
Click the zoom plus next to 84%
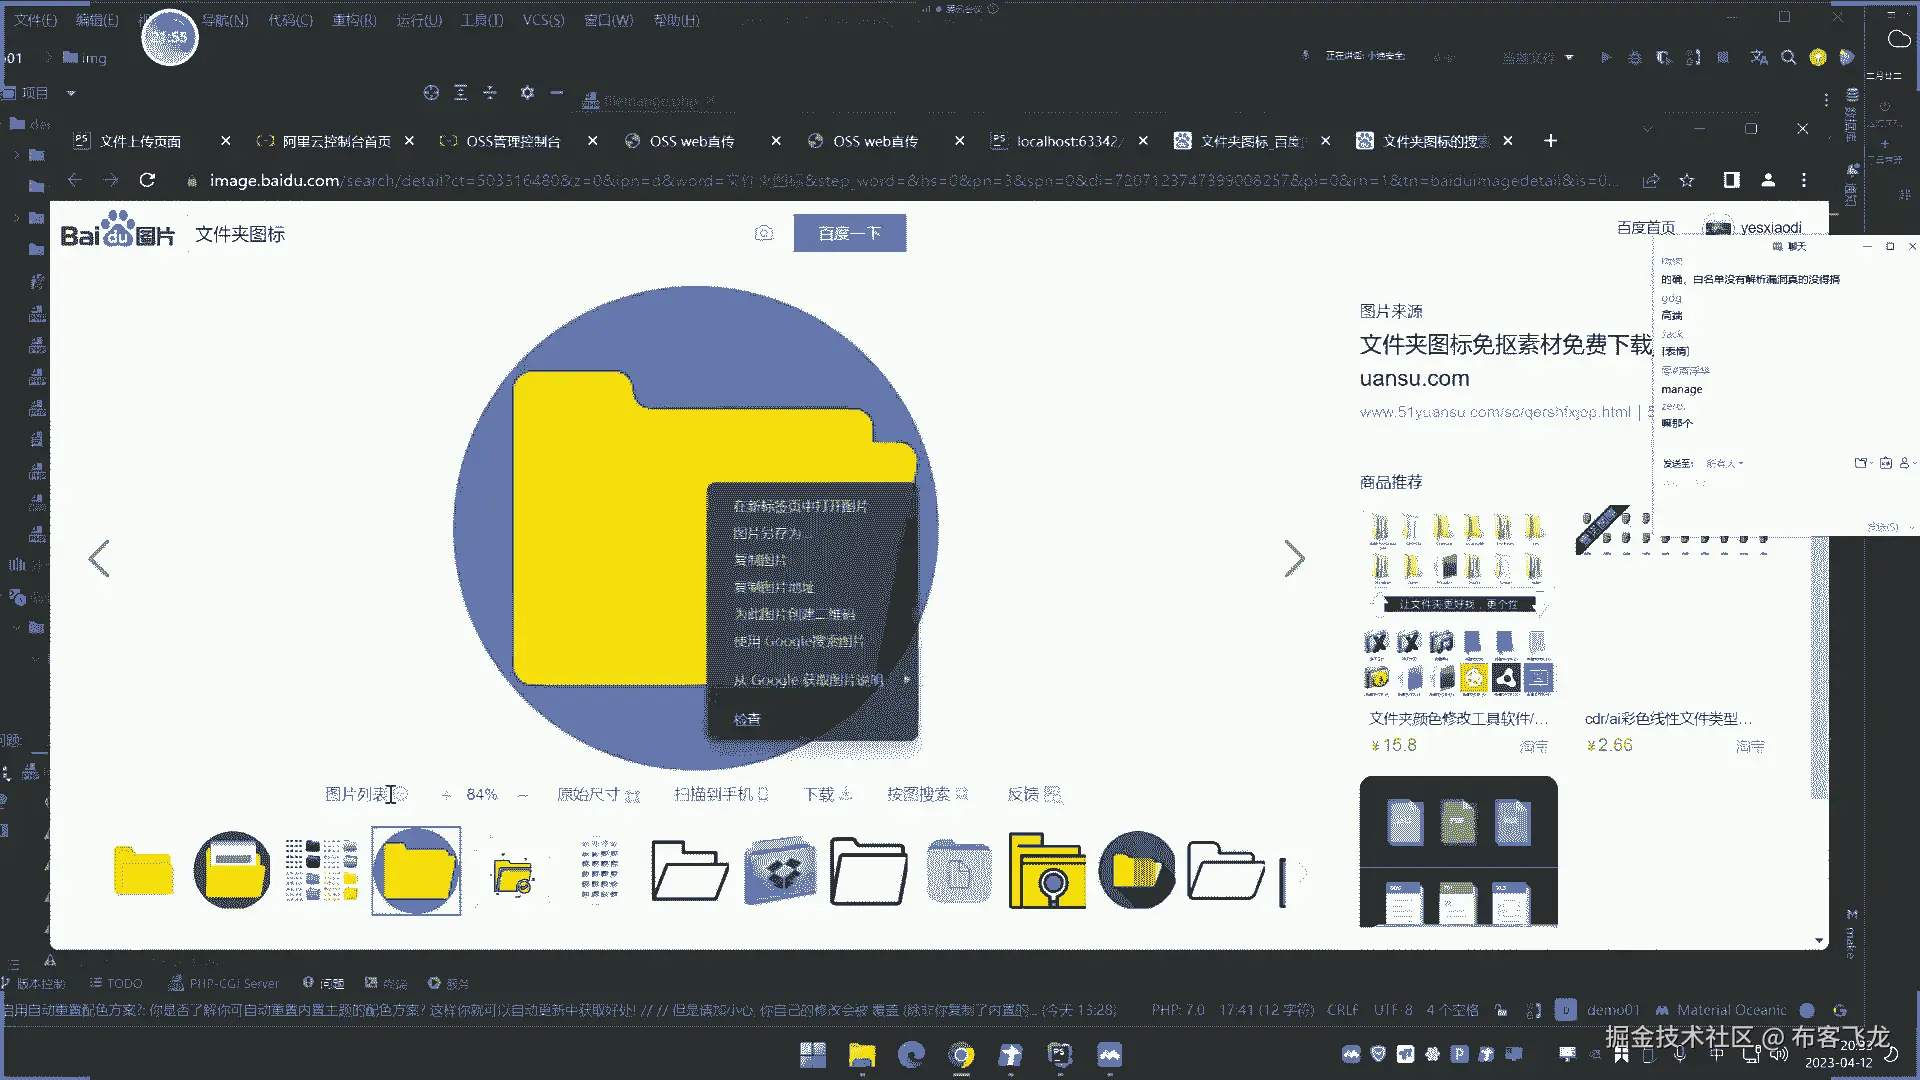coord(446,795)
